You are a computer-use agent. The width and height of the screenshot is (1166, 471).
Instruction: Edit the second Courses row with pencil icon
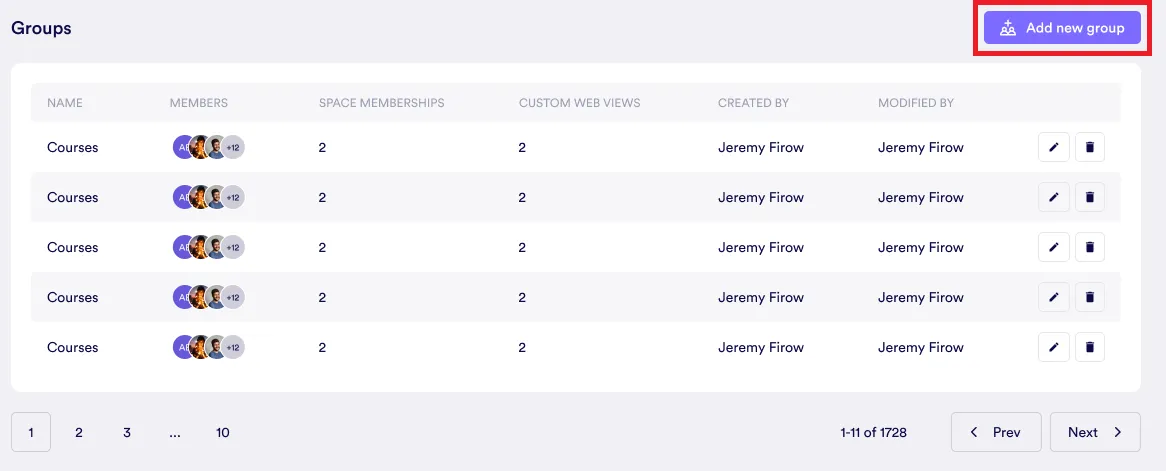[1053, 197]
